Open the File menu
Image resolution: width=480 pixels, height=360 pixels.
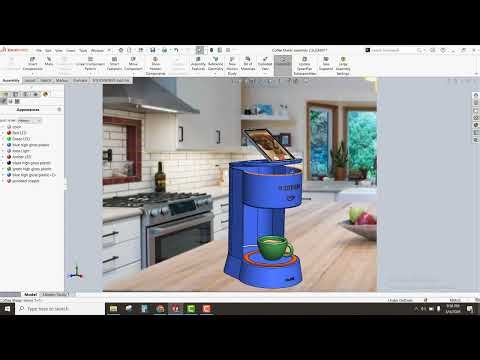39,50
